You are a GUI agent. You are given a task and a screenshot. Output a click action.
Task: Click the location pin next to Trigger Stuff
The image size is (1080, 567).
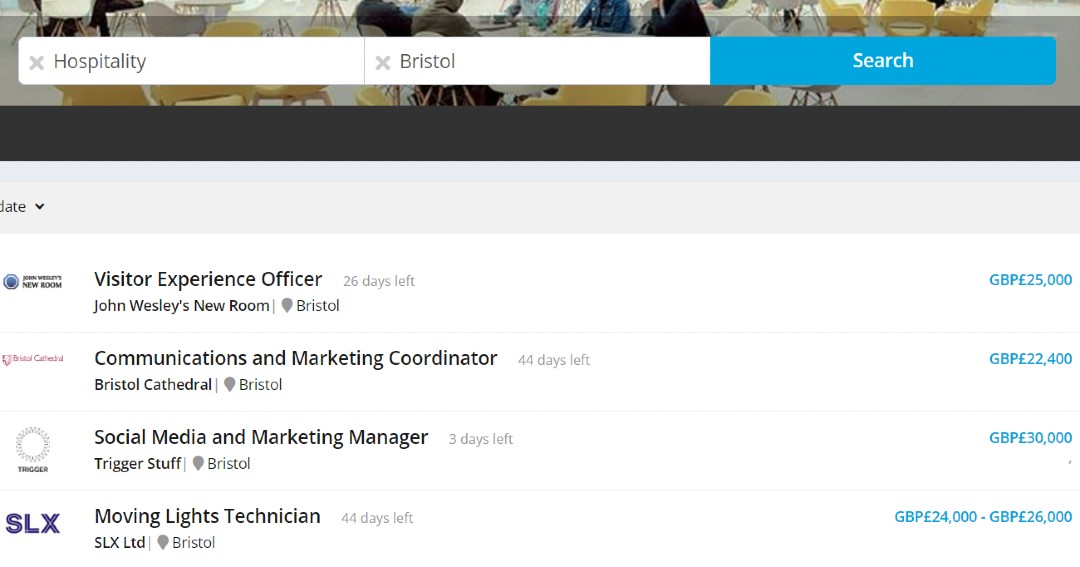click(x=198, y=463)
